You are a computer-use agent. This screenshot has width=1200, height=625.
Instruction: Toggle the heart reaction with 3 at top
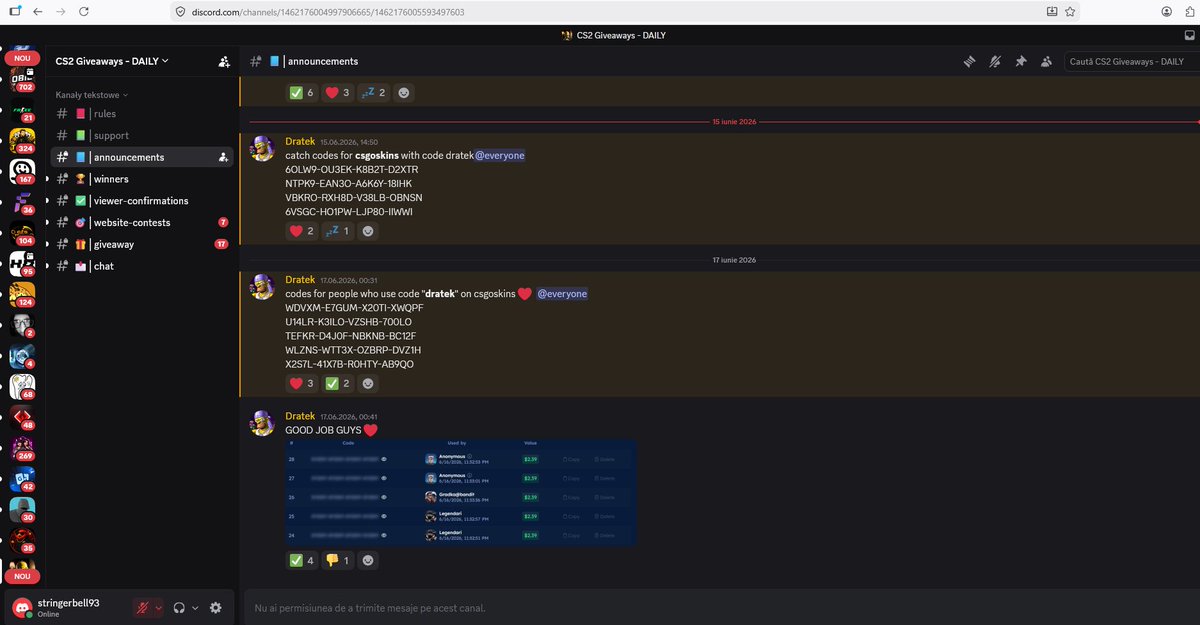(x=338, y=92)
